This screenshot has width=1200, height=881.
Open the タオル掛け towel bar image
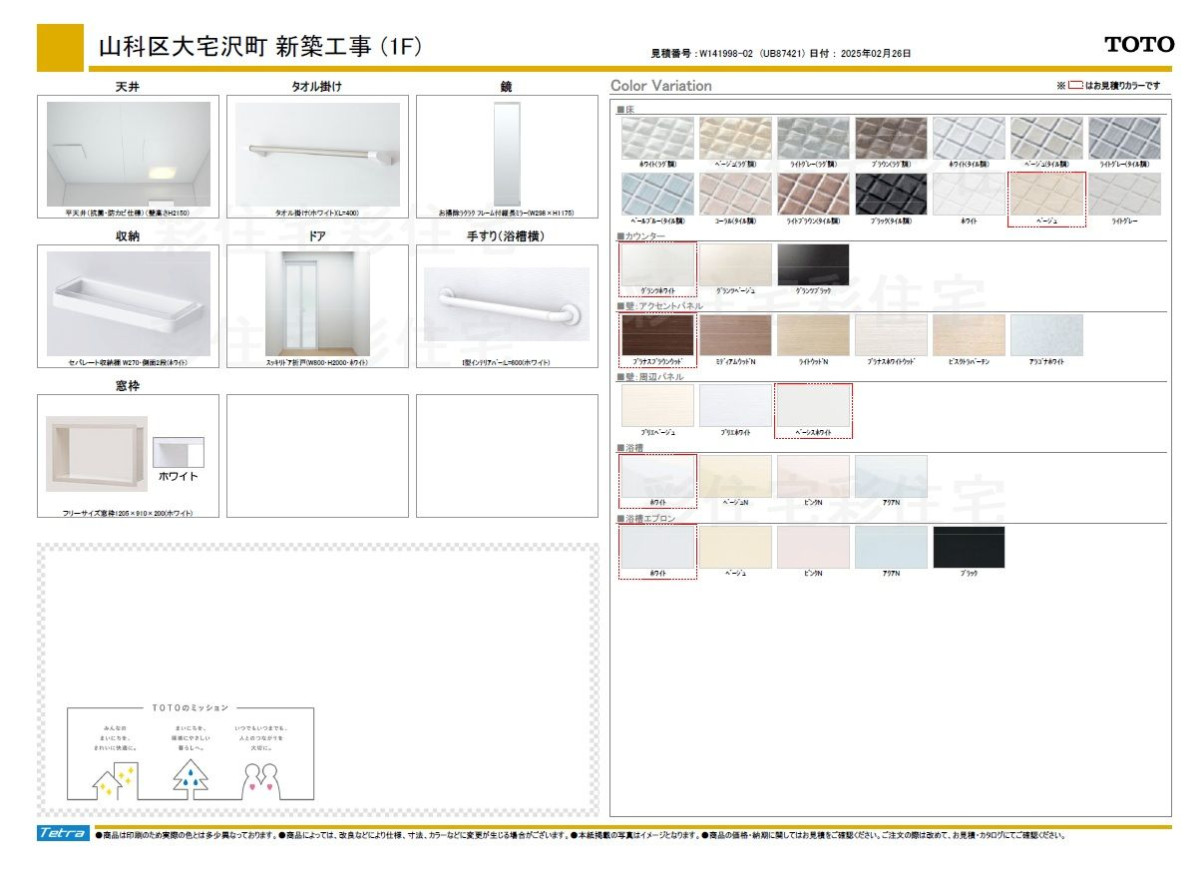click(x=317, y=154)
